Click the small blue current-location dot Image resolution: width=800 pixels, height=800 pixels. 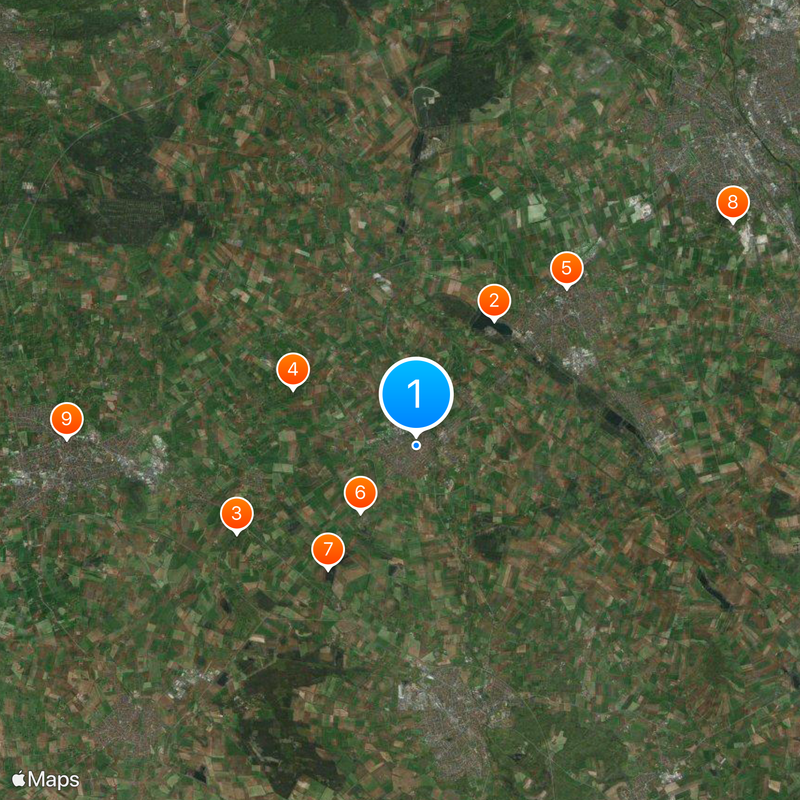tap(416, 445)
